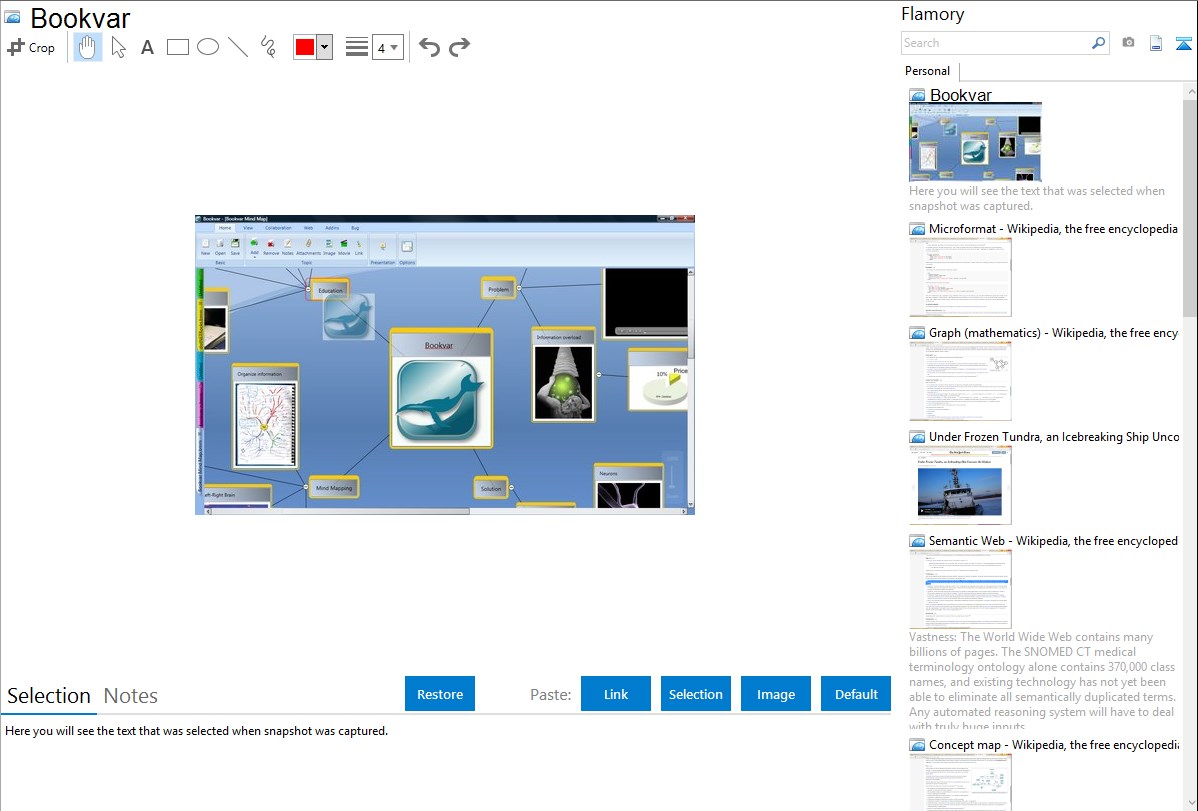Paste as Image
The width and height of the screenshot is (1198, 811).
pyautogui.click(x=776, y=694)
